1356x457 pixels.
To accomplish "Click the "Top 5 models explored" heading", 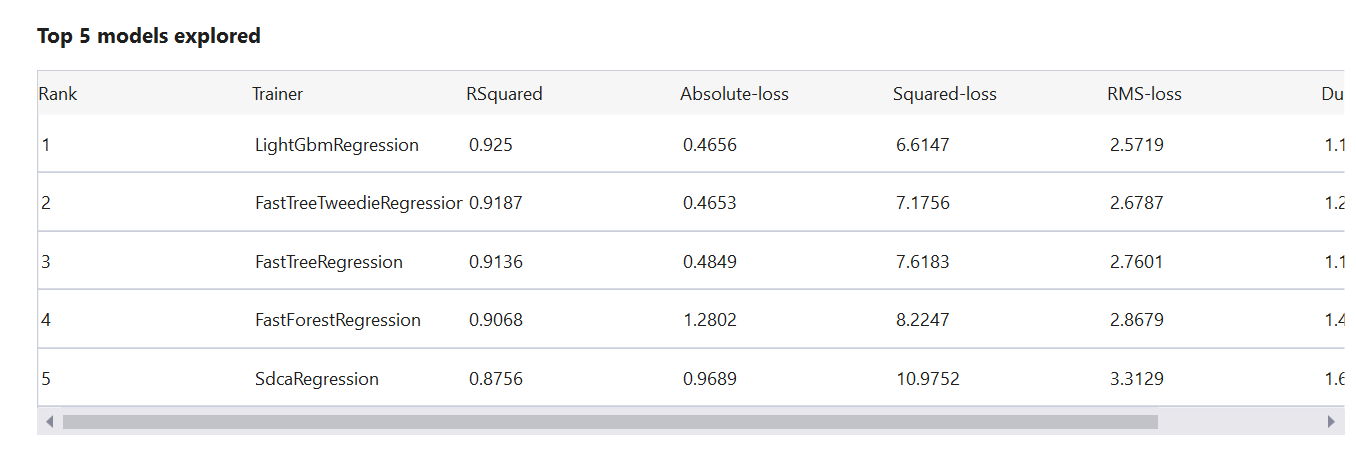I will [x=149, y=36].
